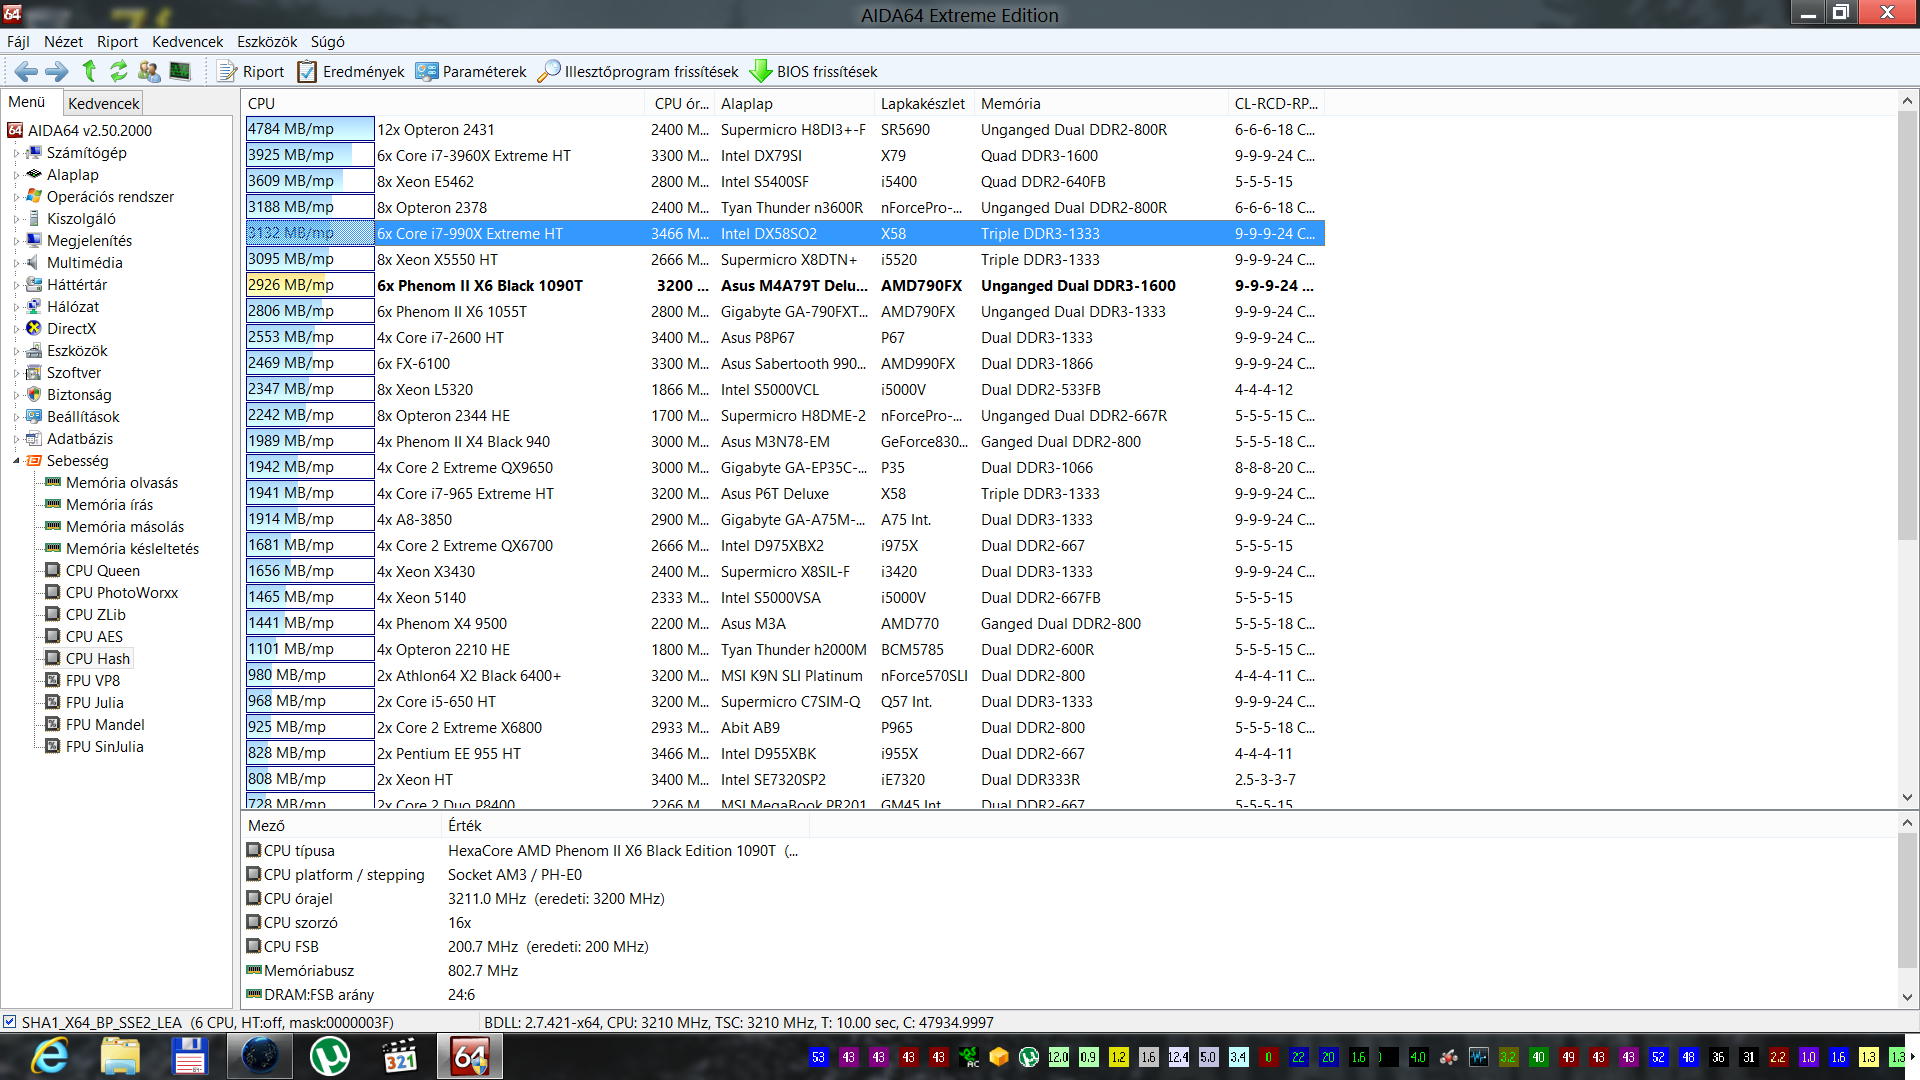Select FPU Julia benchmark
1920x1080 pixels.
pos(95,703)
